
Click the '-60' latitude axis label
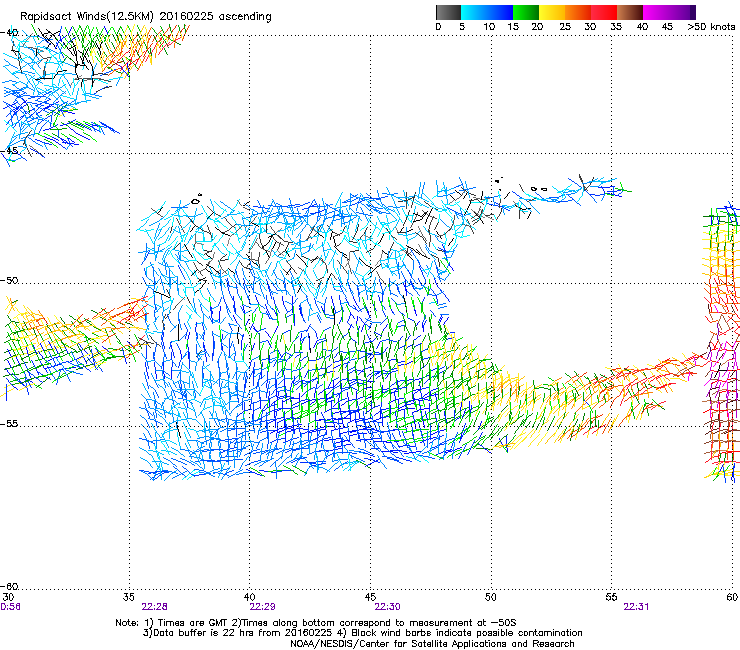pyautogui.click(x=9, y=586)
